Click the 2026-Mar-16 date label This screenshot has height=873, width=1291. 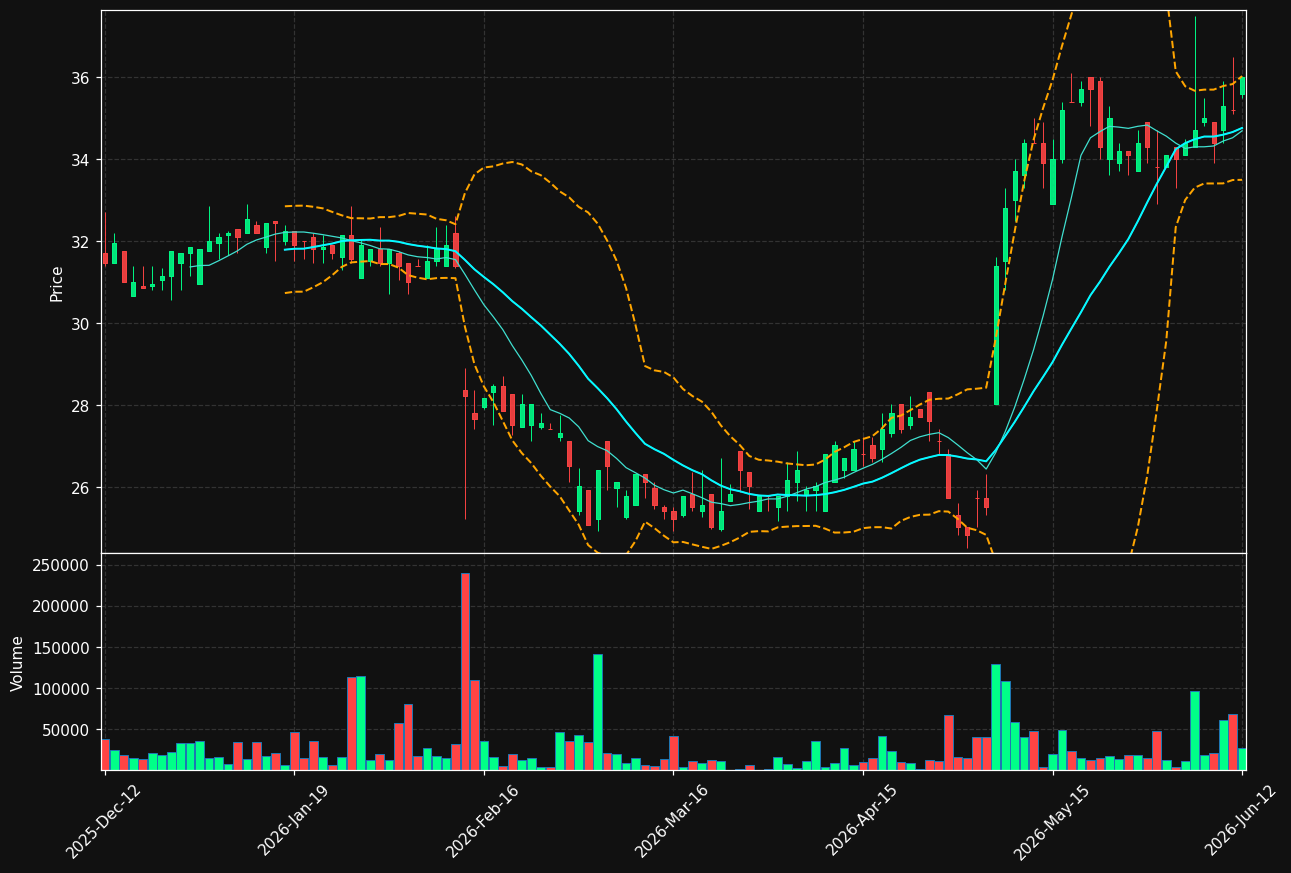(672, 821)
